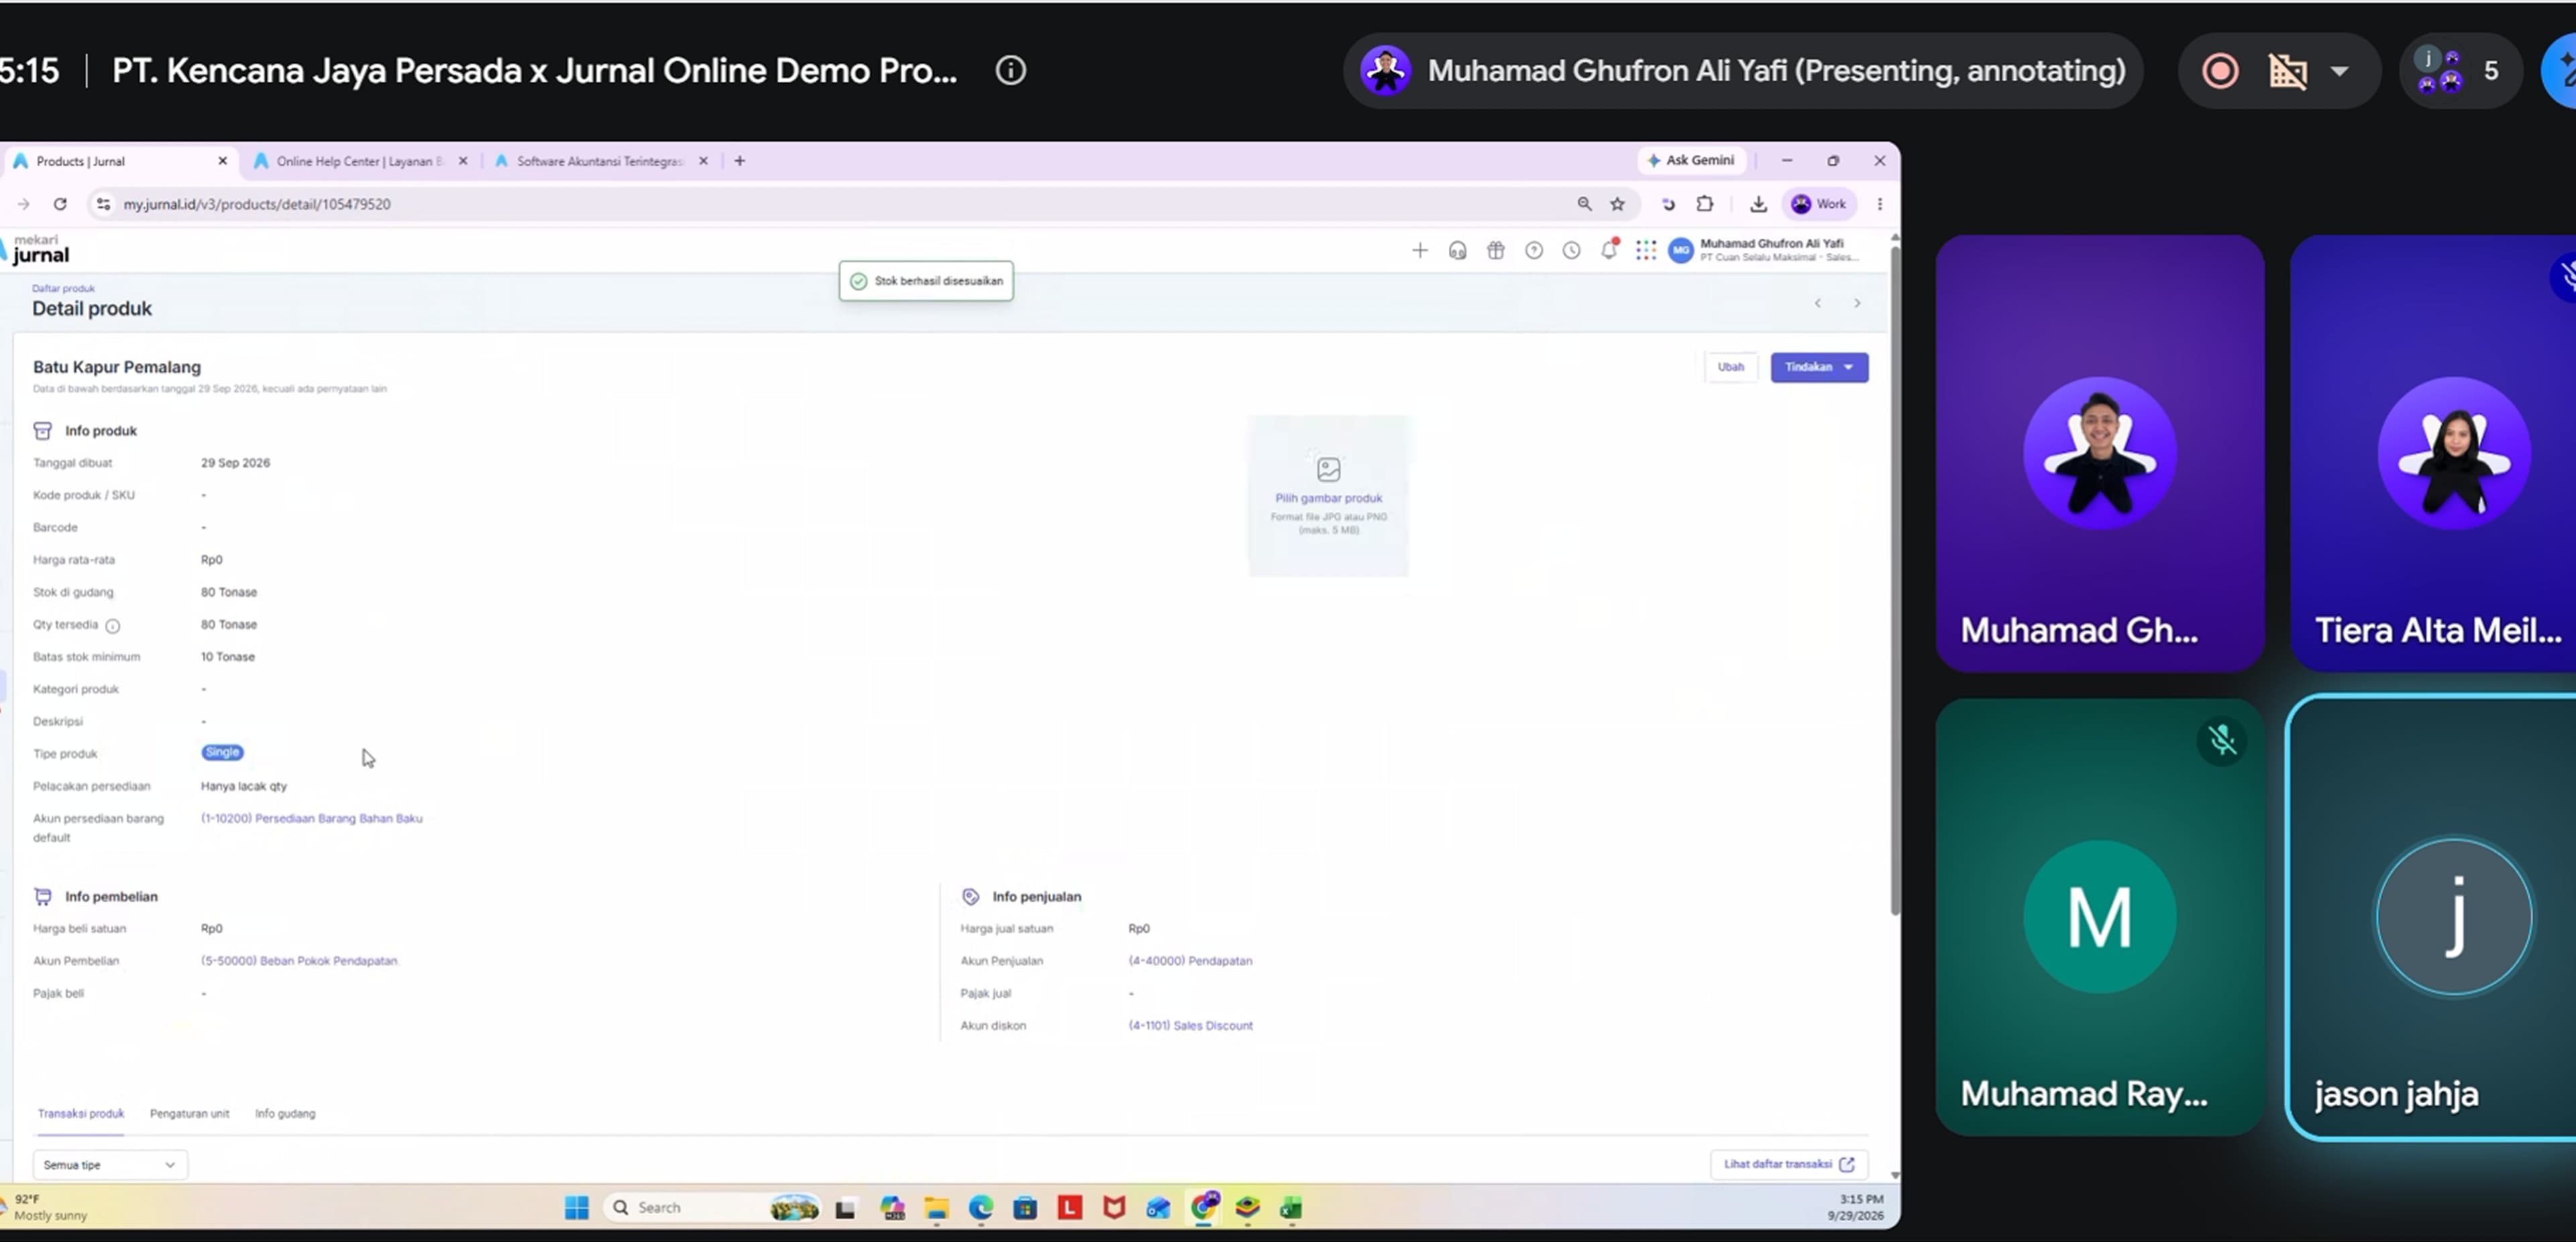Click the Lihat daftar transaksi link
Screen dimensions: 2576x1242
(1789, 1164)
